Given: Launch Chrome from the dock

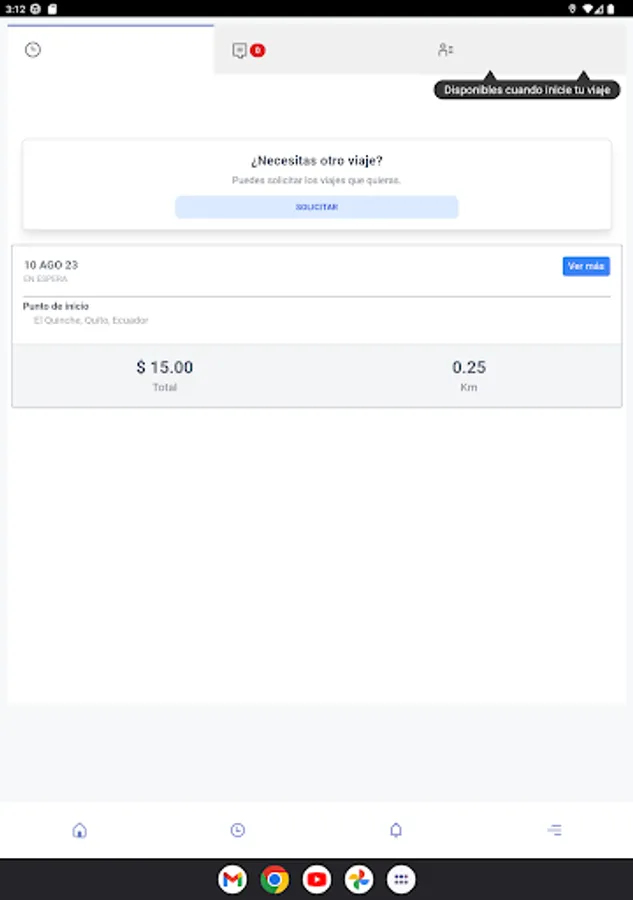Looking at the screenshot, I should click(x=275, y=879).
